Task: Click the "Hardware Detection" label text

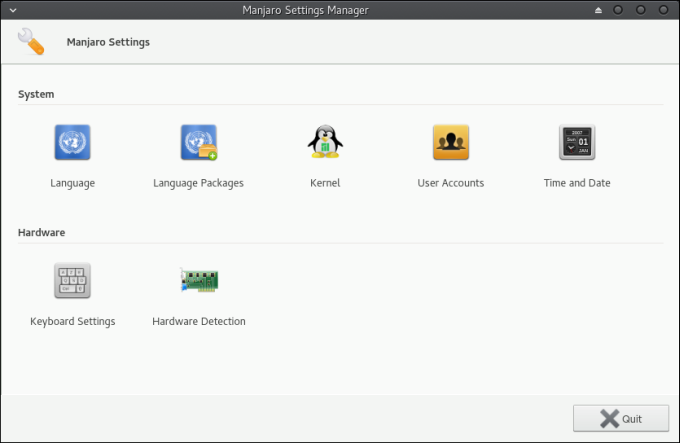Action: click(199, 321)
